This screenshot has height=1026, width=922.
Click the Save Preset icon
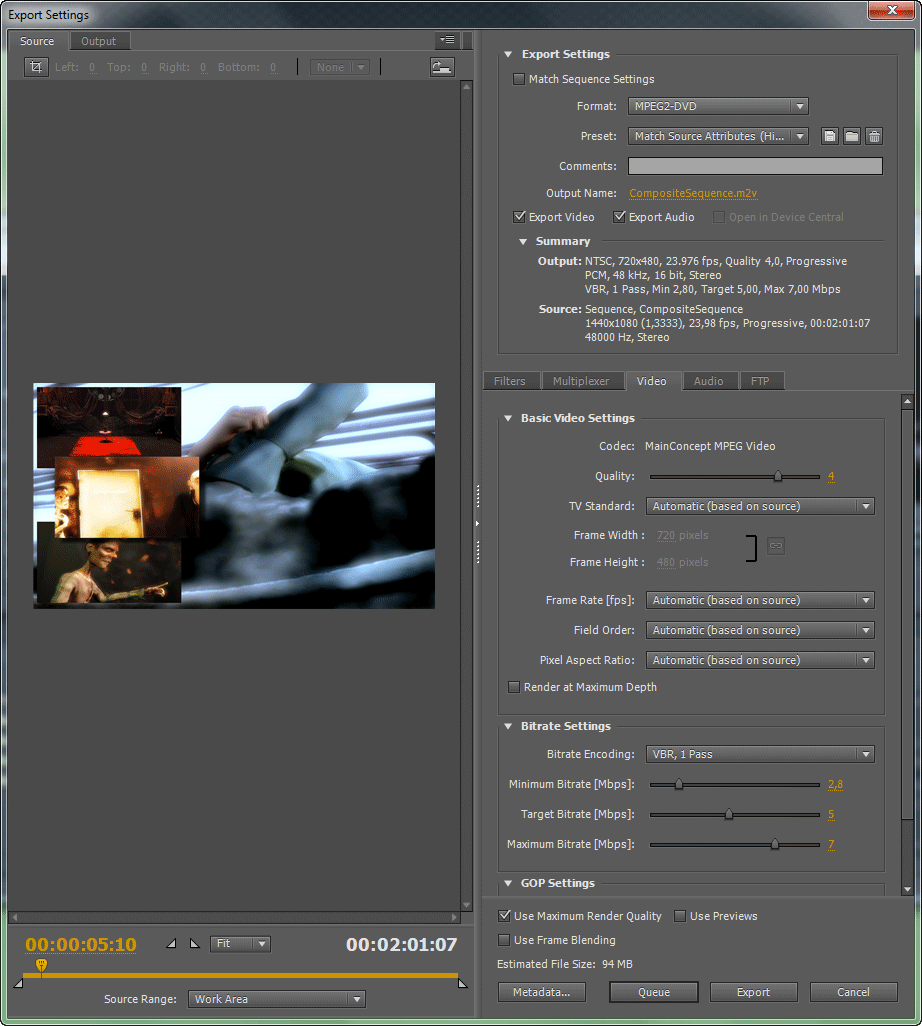(x=830, y=136)
